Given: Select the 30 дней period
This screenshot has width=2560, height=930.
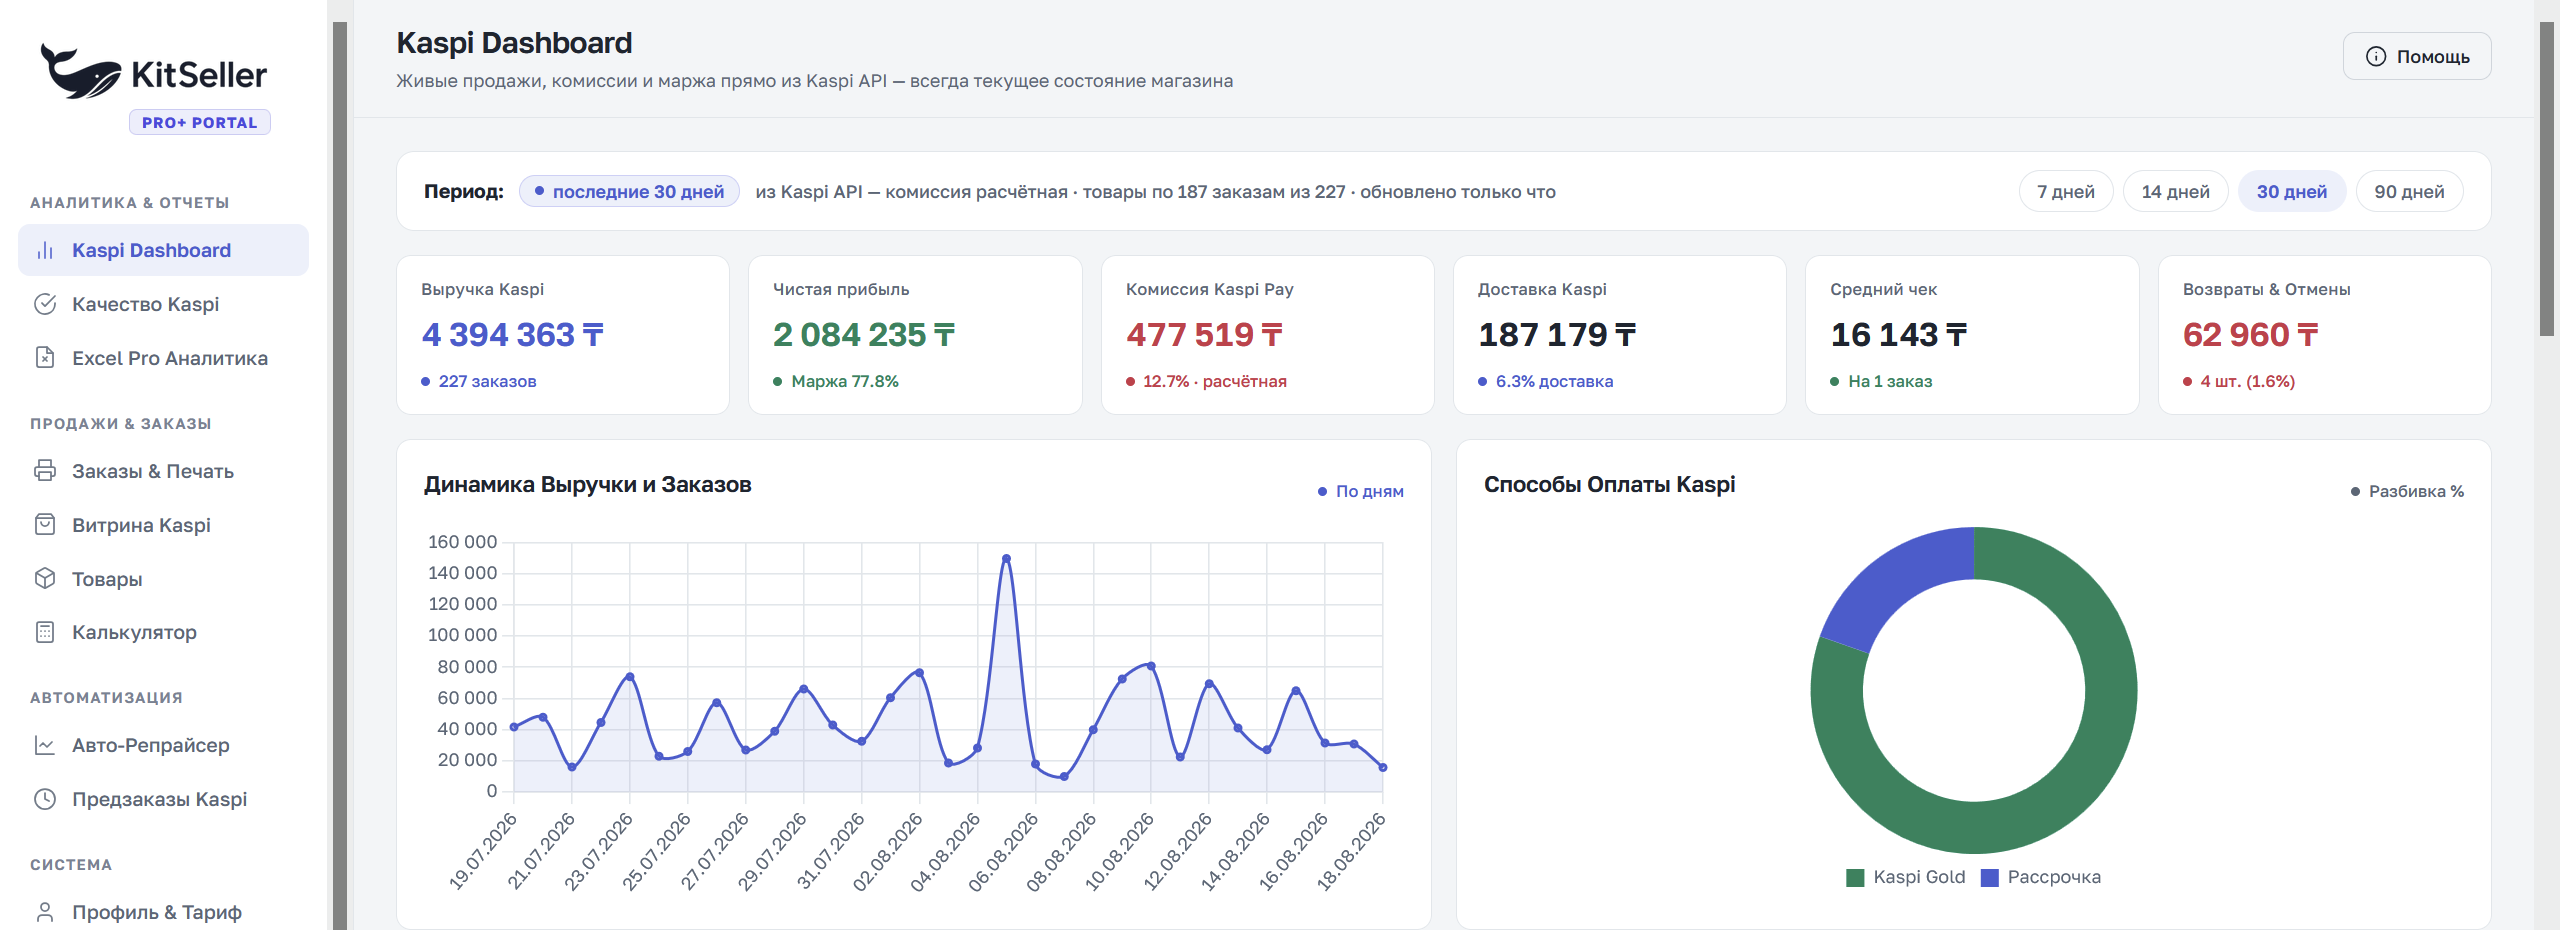Looking at the screenshot, I should (2292, 191).
